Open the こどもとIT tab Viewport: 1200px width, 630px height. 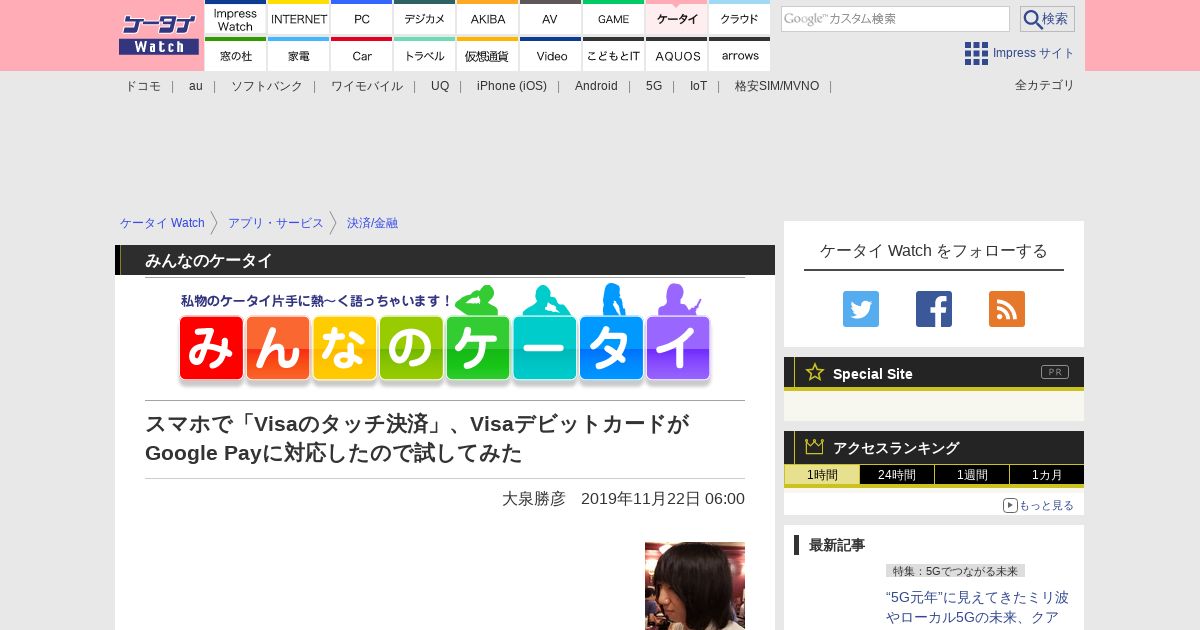click(x=614, y=55)
